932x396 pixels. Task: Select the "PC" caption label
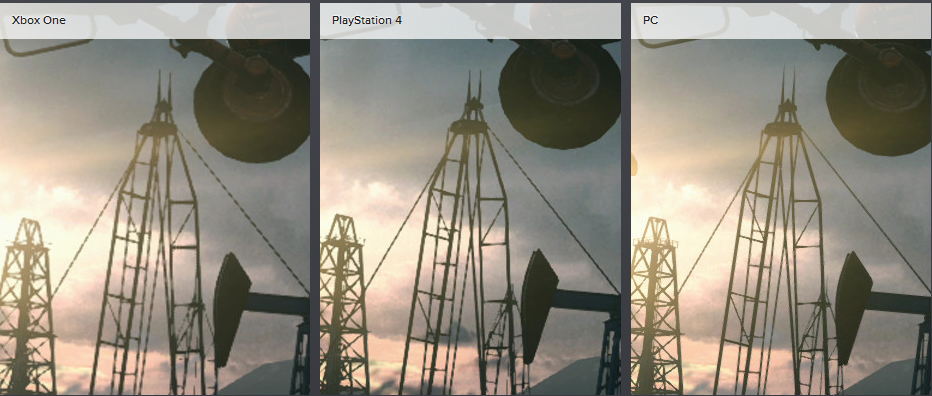pyautogui.click(x=650, y=20)
